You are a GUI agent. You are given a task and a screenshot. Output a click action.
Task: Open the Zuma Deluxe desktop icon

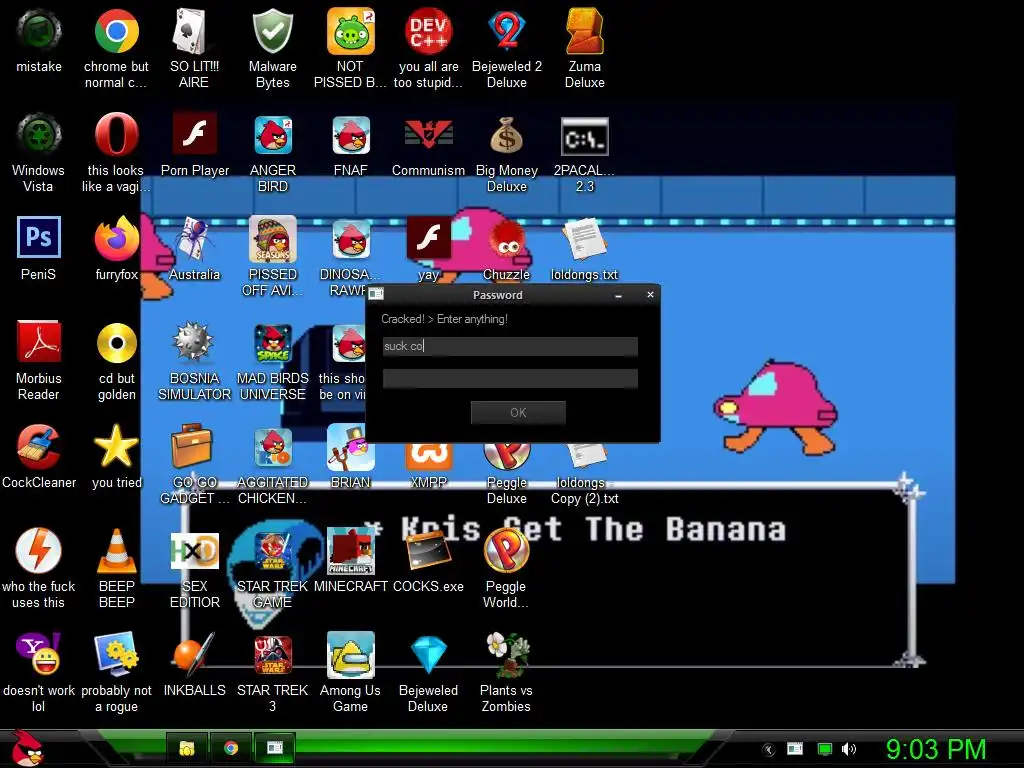tap(584, 31)
